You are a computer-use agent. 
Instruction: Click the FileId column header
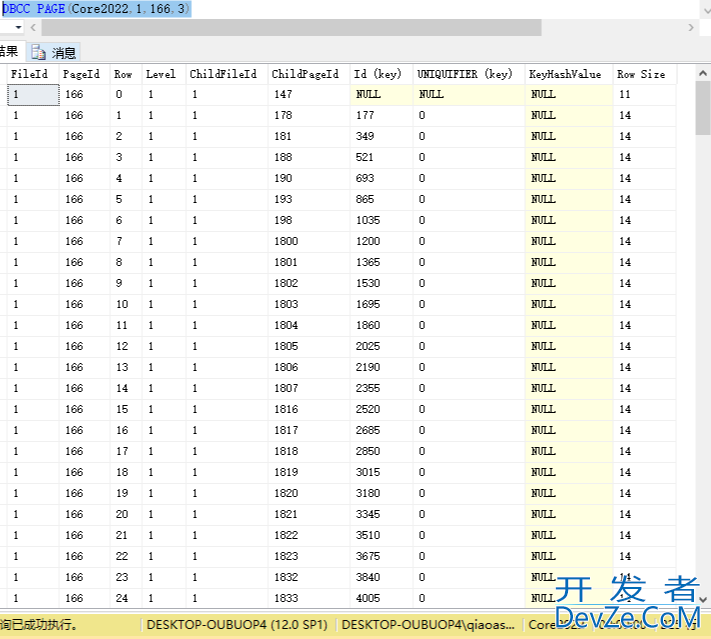click(33, 74)
